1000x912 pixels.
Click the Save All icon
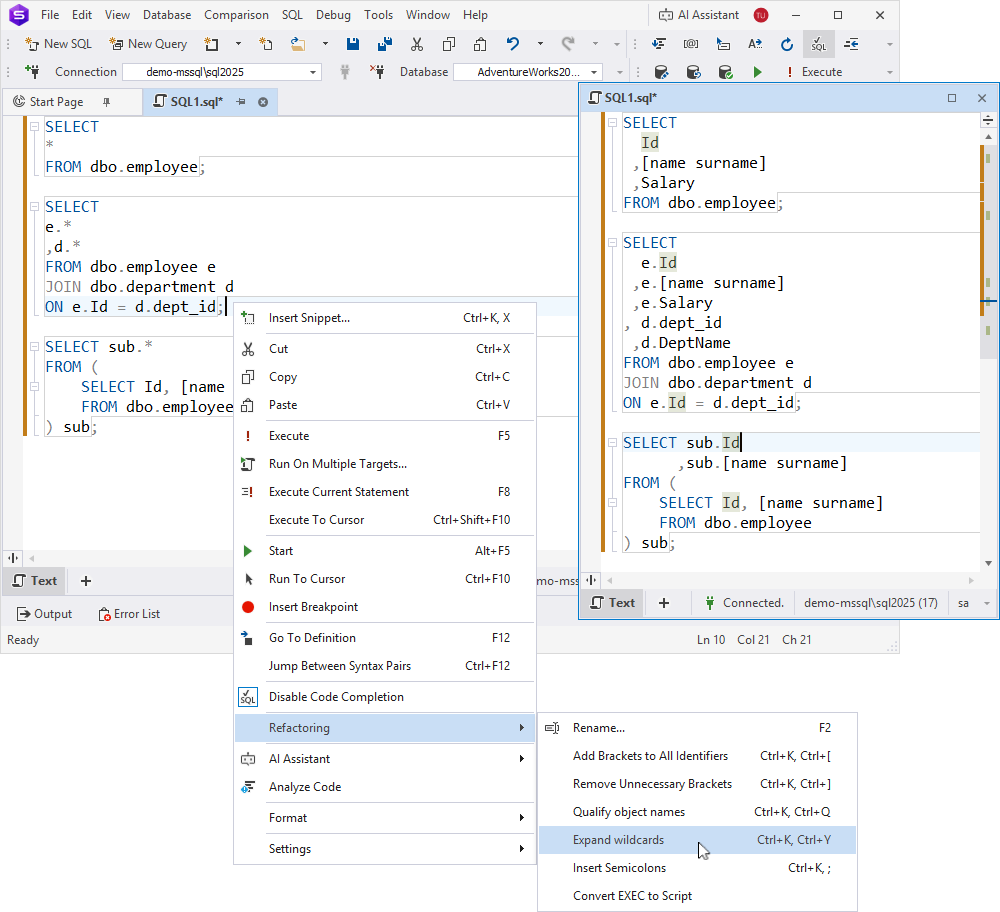[x=385, y=44]
